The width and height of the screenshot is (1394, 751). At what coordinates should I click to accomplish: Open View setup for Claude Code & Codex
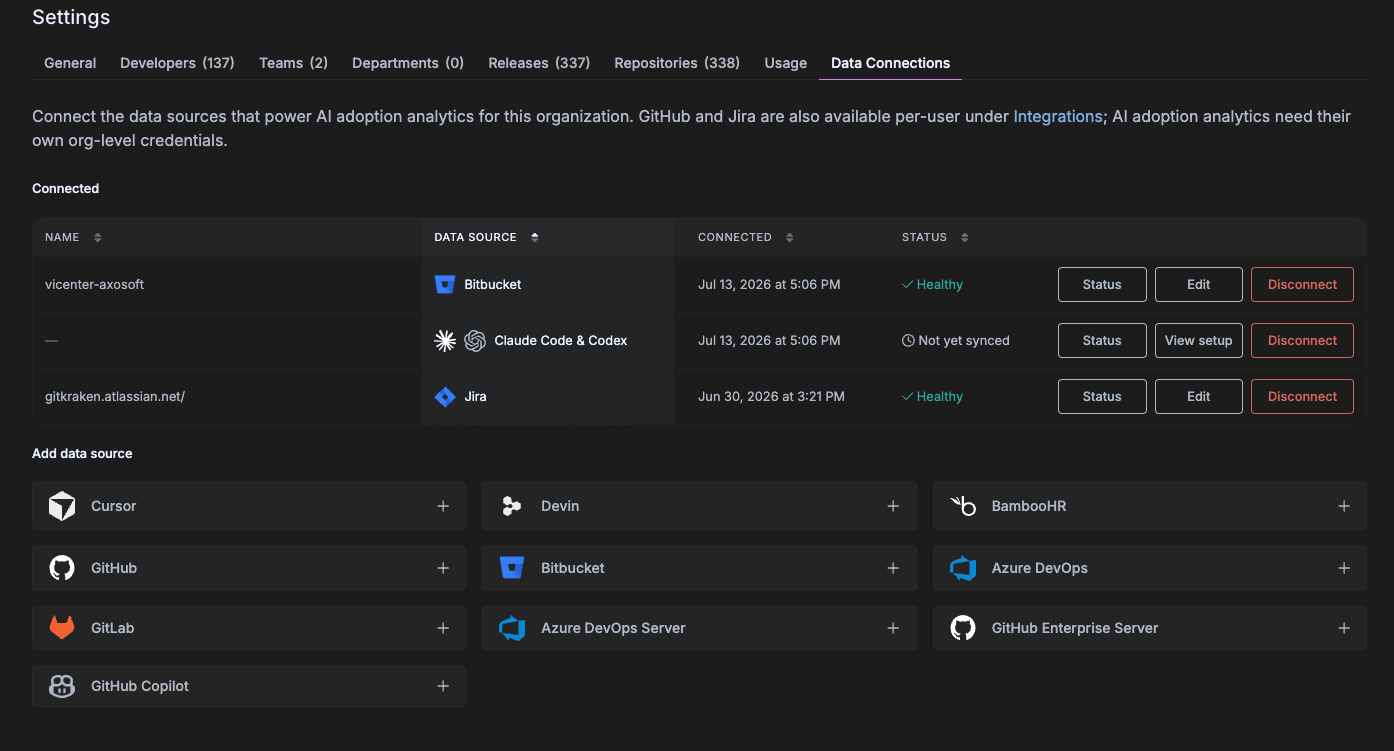pyautogui.click(x=1199, y=340)
